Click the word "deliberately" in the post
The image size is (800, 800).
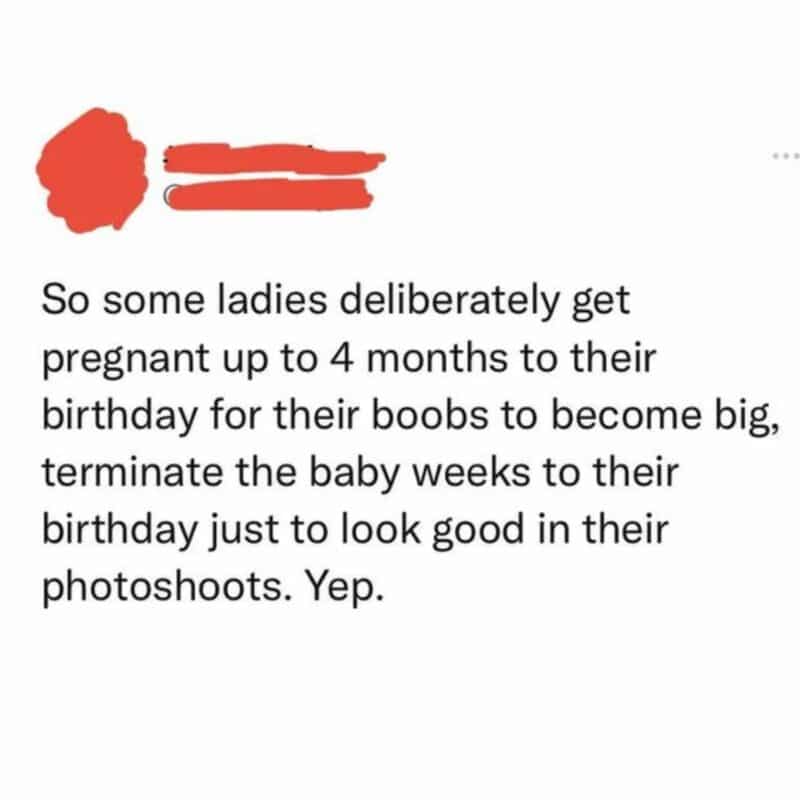[449, 299]
